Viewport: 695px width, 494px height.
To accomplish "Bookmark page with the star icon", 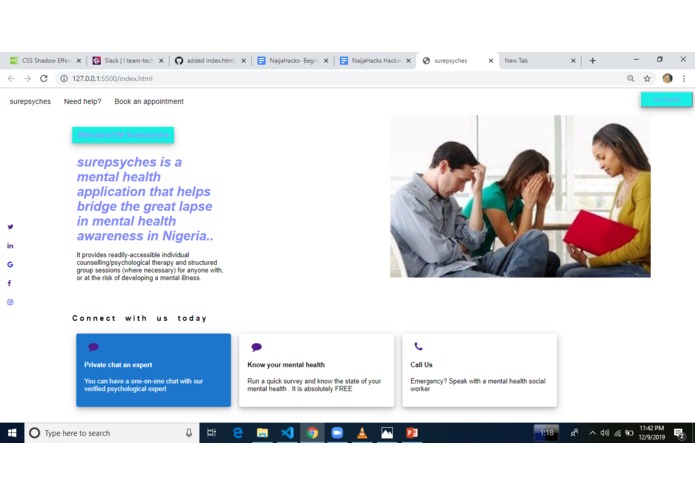I will pyautogui.click(x=647, y=78).
